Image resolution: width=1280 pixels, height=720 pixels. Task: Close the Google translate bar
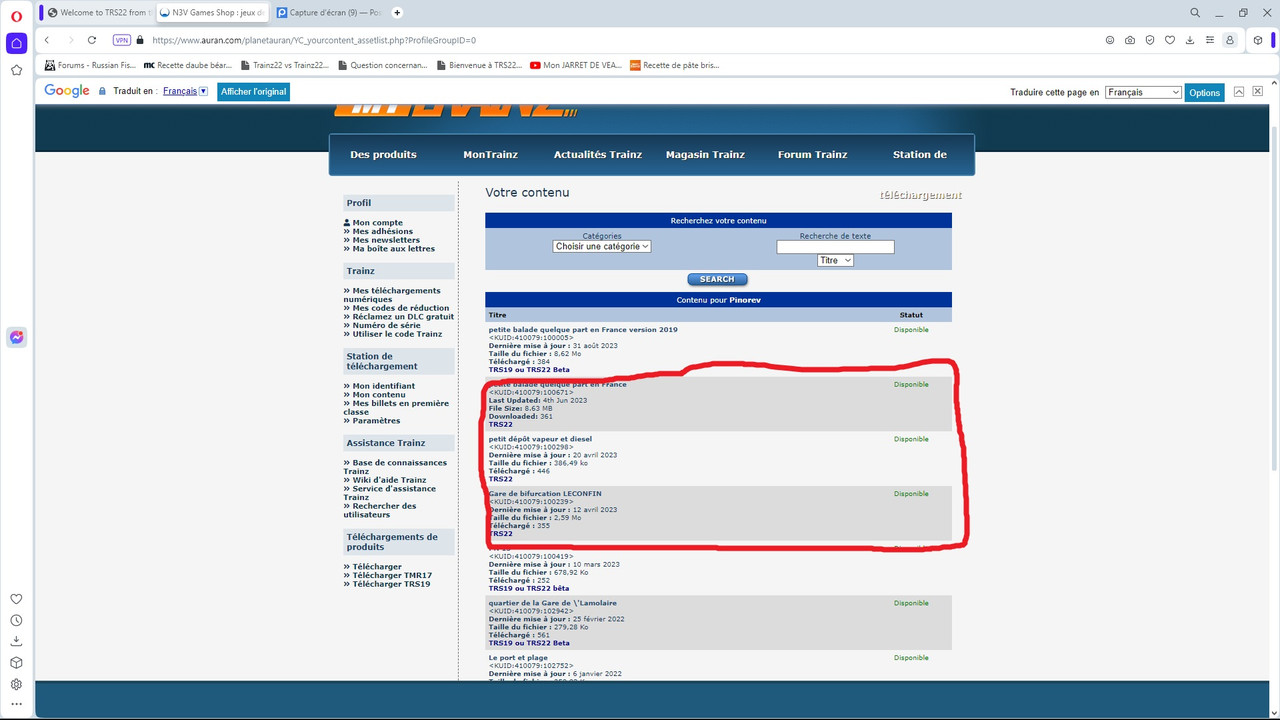(1258, 91)
